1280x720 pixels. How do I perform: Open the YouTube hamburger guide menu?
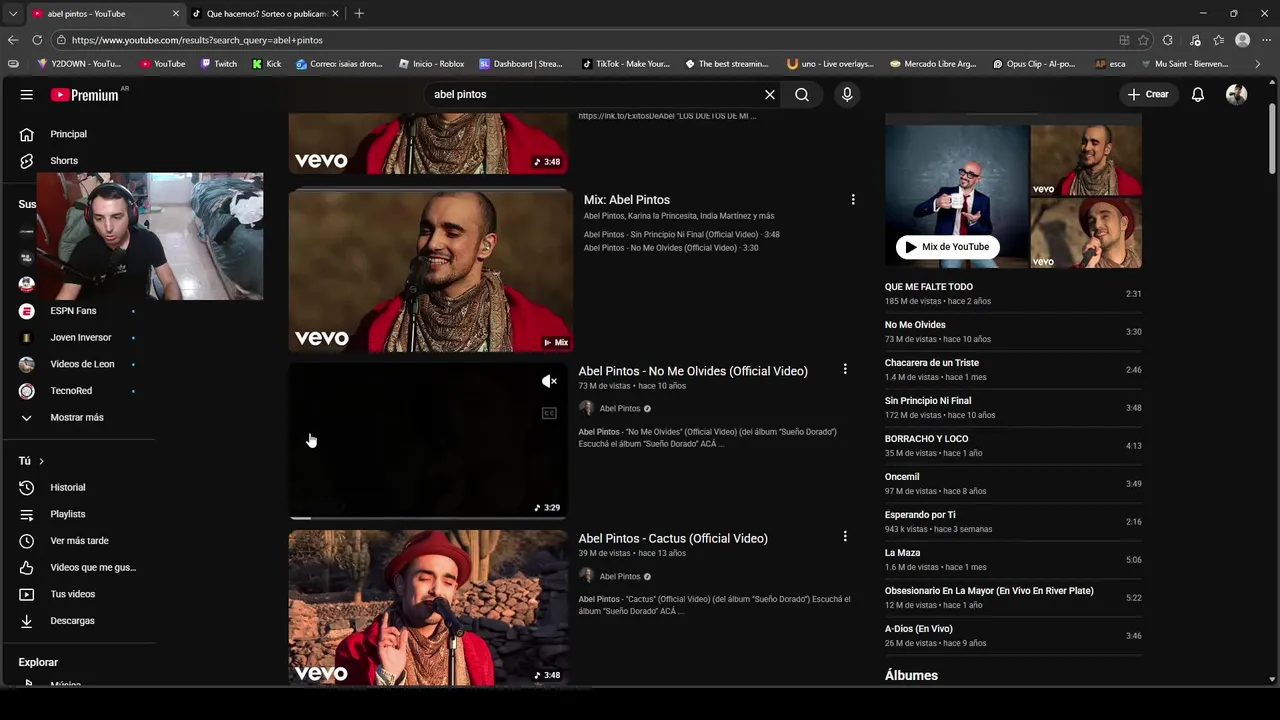tap(27, 94)
